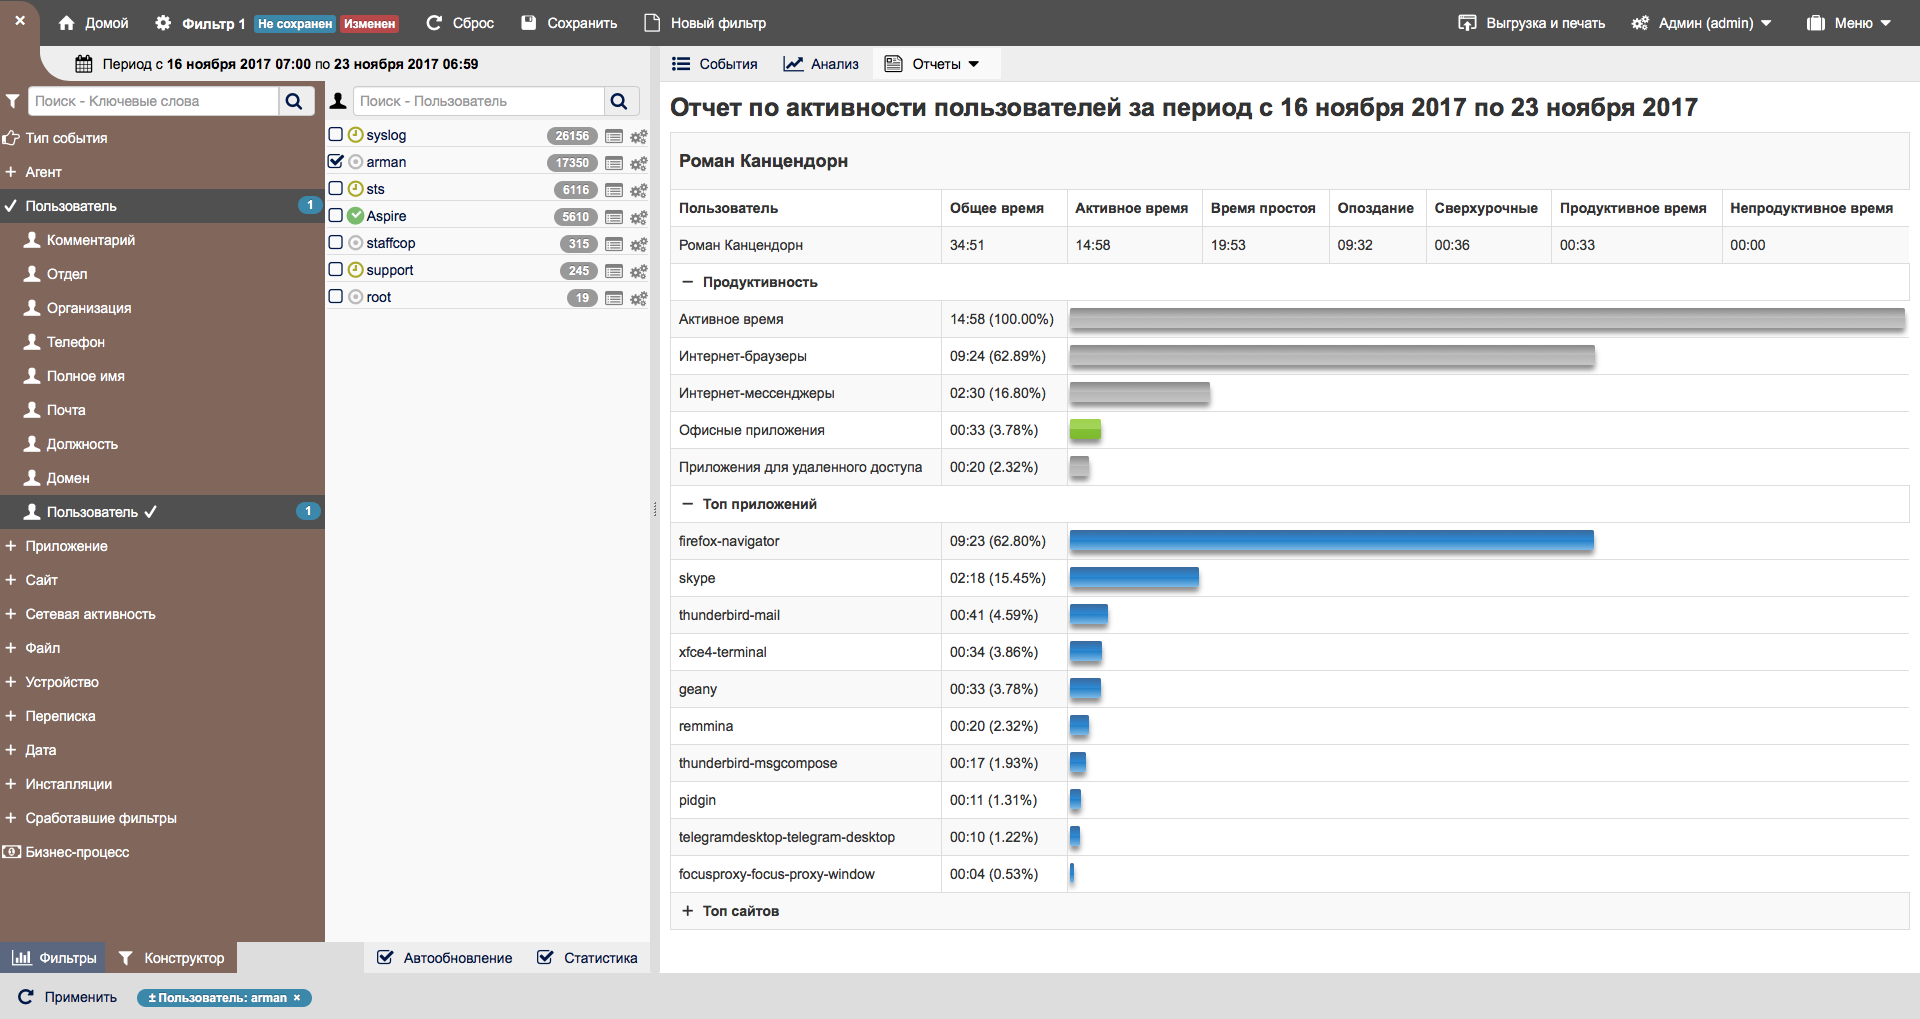Toggle the Статистика checkbox
This screenshot has height=1019, width=1920.
(x=545, y=957)
